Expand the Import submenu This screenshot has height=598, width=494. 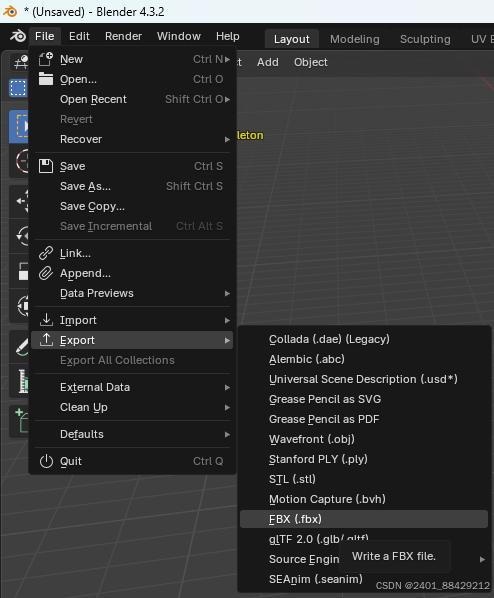pyautogui.click(x=133, y=320)
